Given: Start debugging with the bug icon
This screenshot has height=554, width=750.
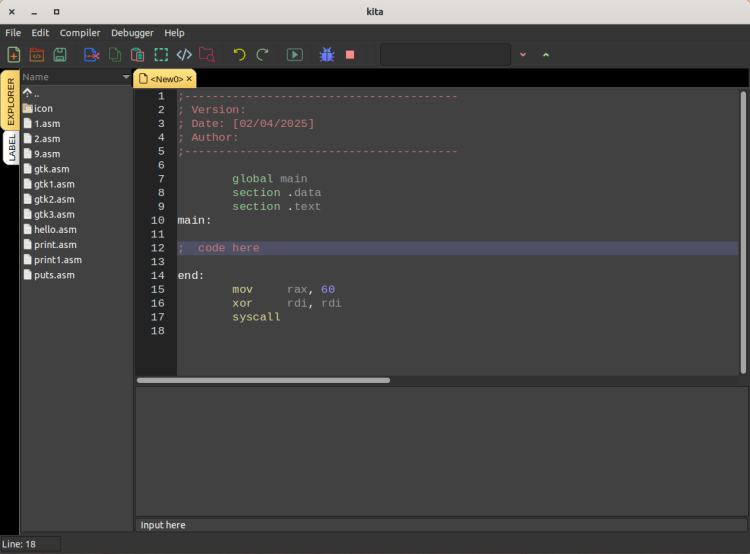Looking at the screenshot, I should [x=326, y=55].
